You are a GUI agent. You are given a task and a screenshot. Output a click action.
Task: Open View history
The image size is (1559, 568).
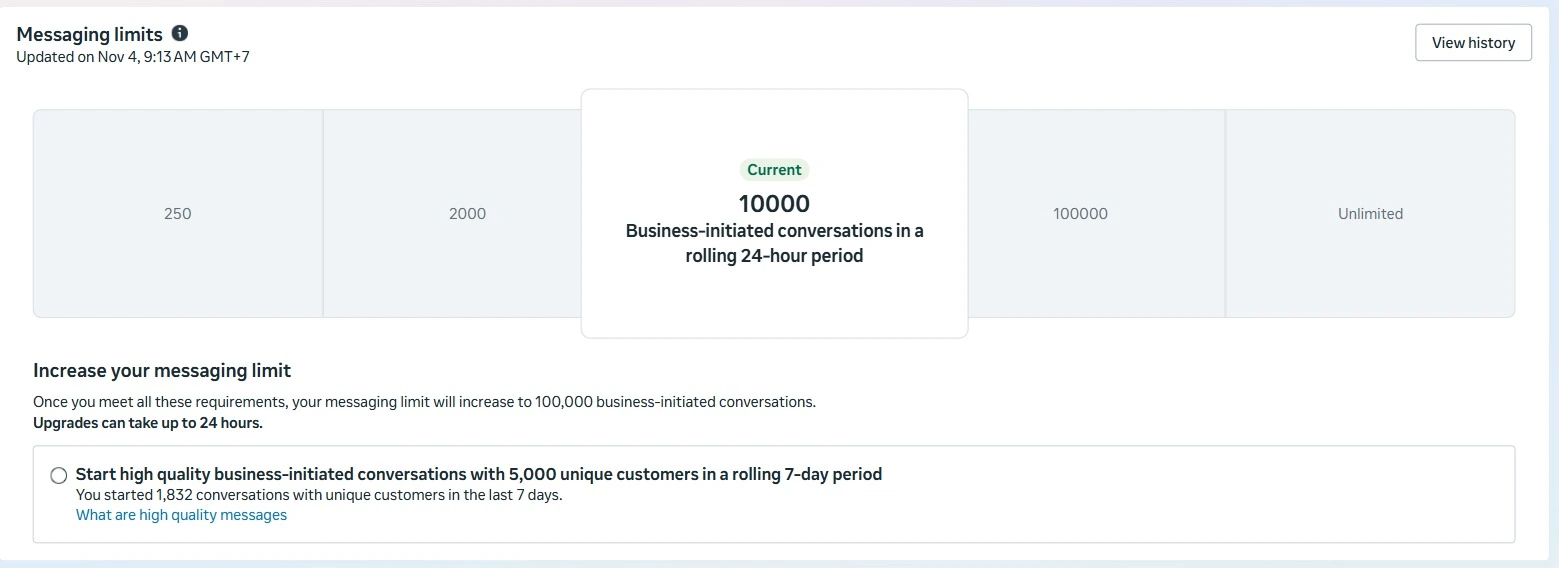[1473, 43]
